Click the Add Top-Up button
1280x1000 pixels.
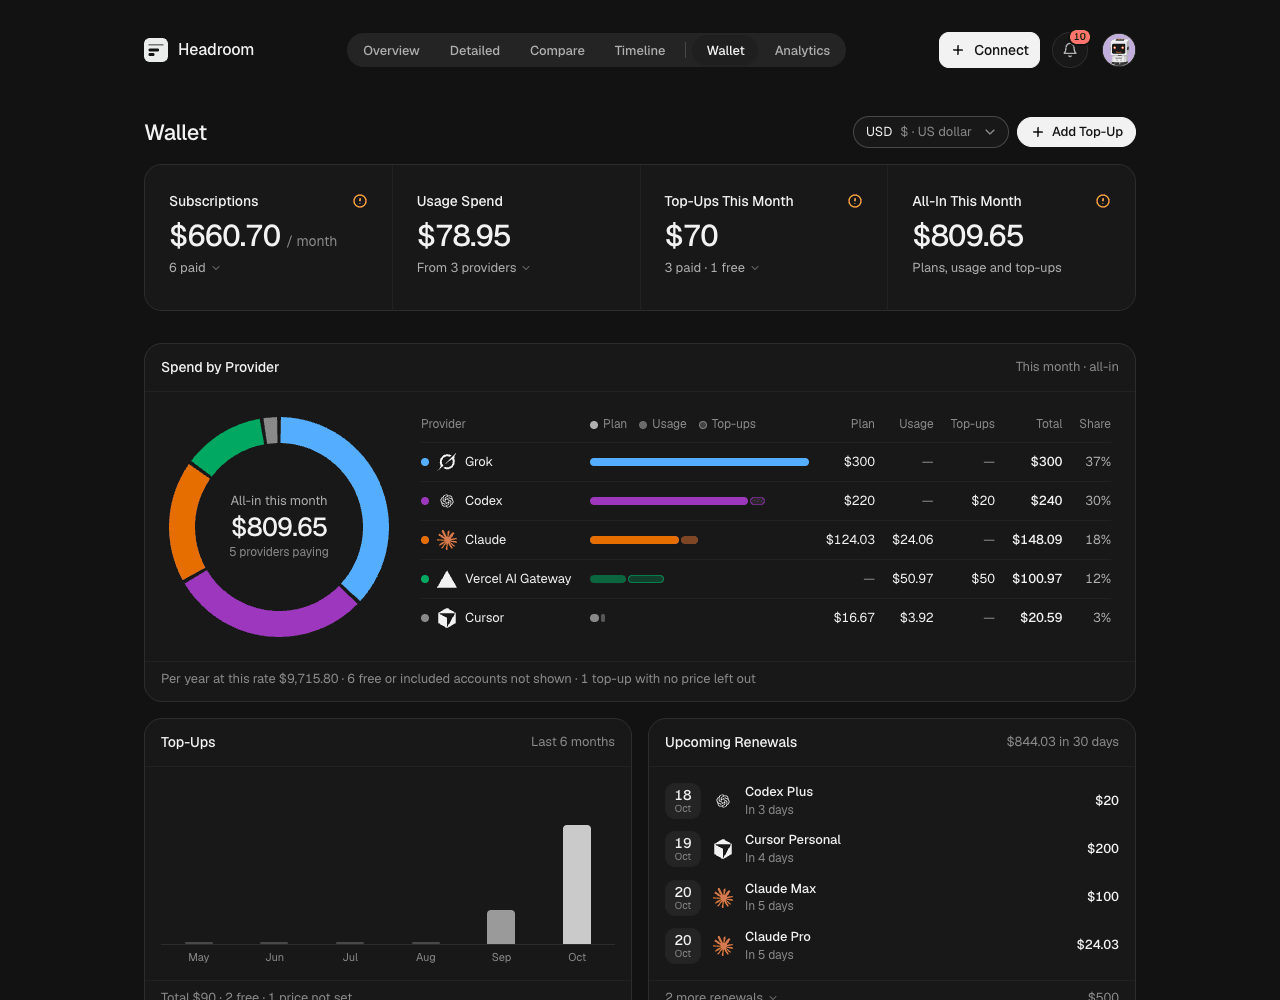[x=1076, y=132]
